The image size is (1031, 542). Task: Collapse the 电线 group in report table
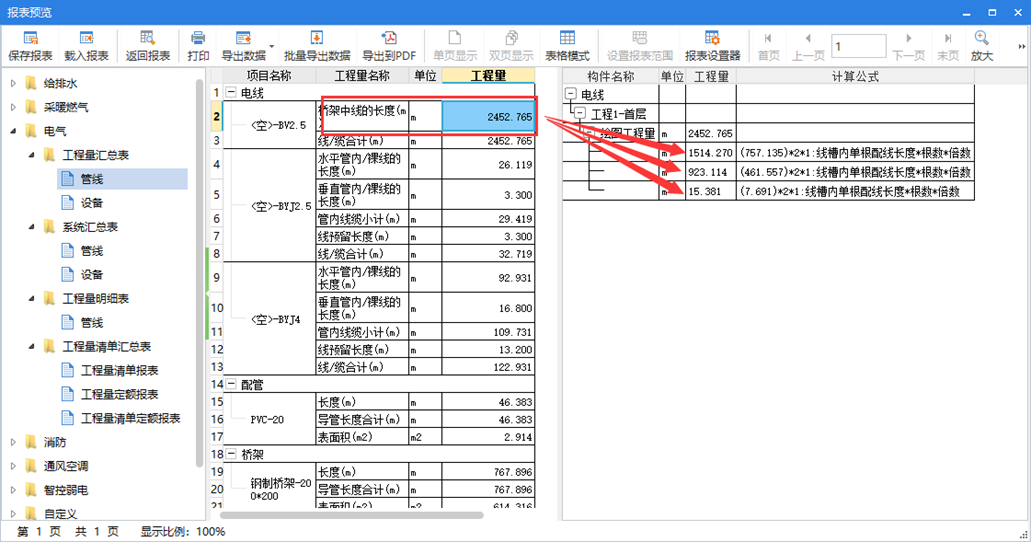[x=232, y=93]
